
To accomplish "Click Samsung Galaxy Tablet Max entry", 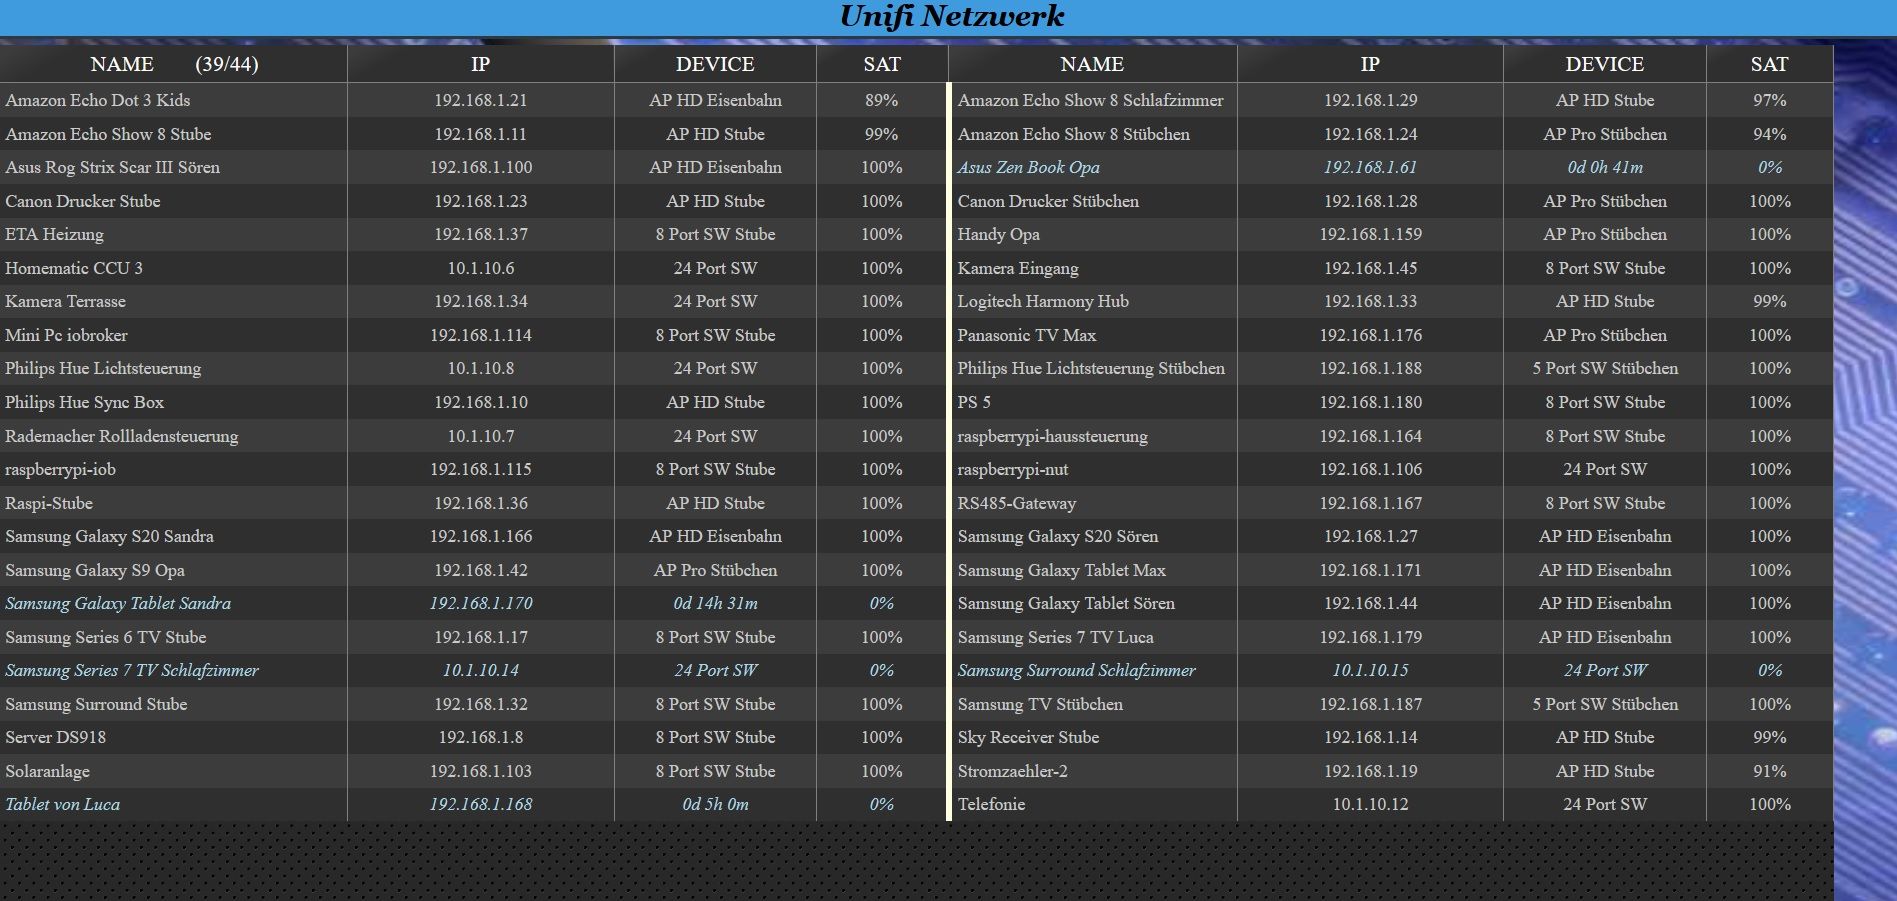I will 1061,570.
